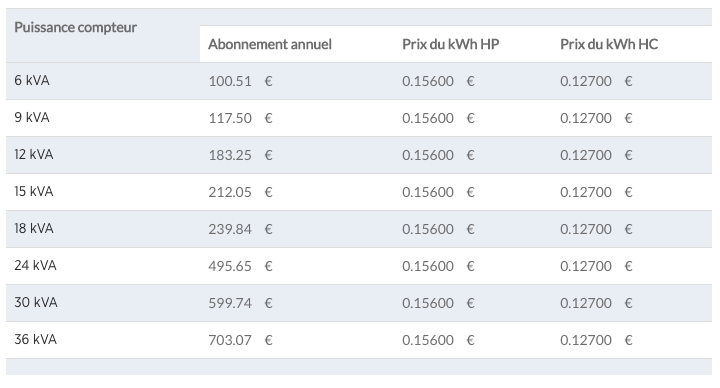Click the 183.25 annual subscription cell
720x388 pixels.
[230, 155]
